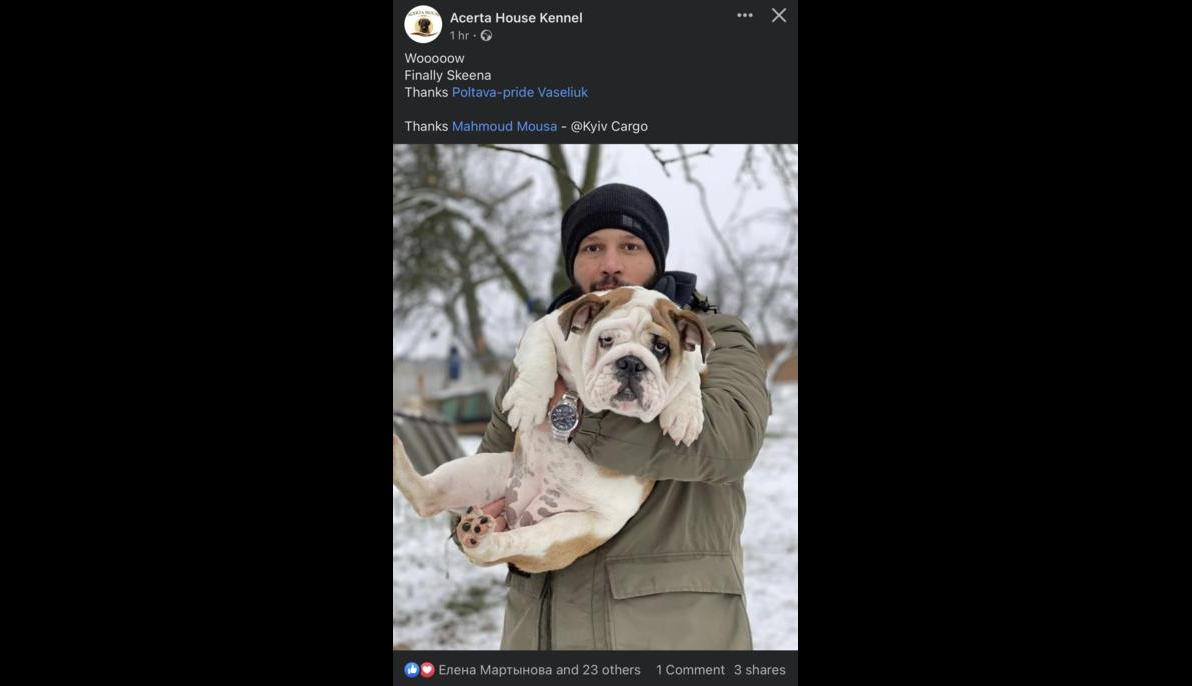Screen dimensions: 1192x686
Task: Open Acerta House Kennel's profile picture
Action: (423, 24)
